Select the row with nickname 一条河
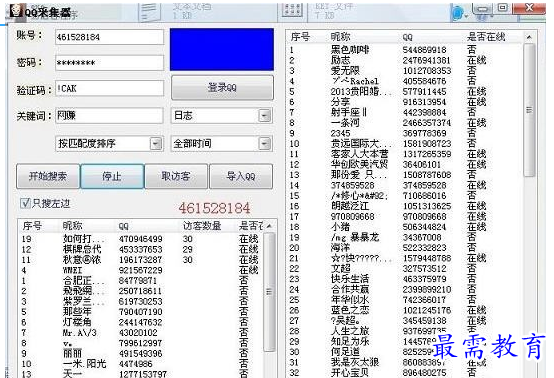This screenshot has height=378, width=554. (405, 123)
